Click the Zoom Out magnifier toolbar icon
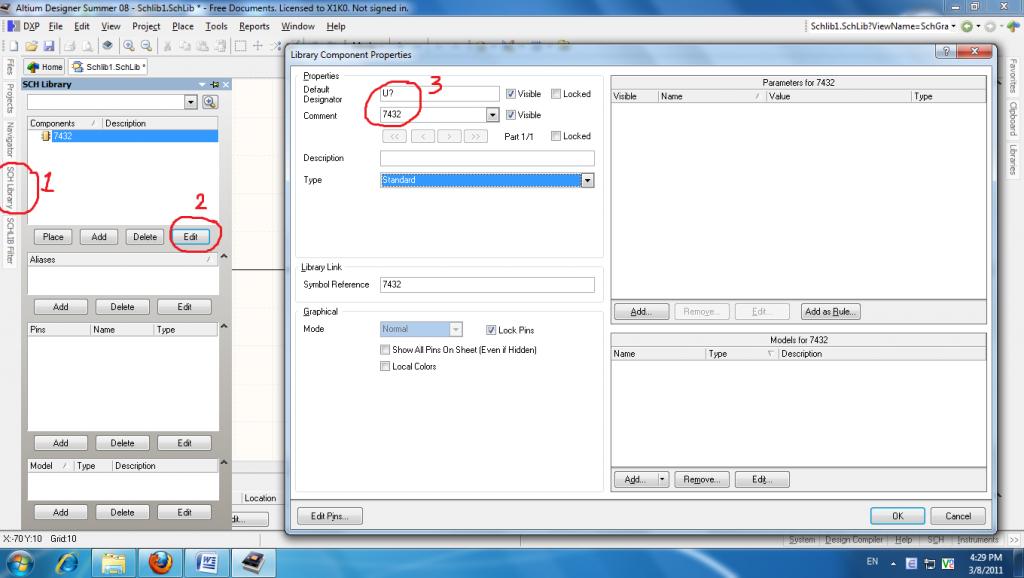 point(146,46)
